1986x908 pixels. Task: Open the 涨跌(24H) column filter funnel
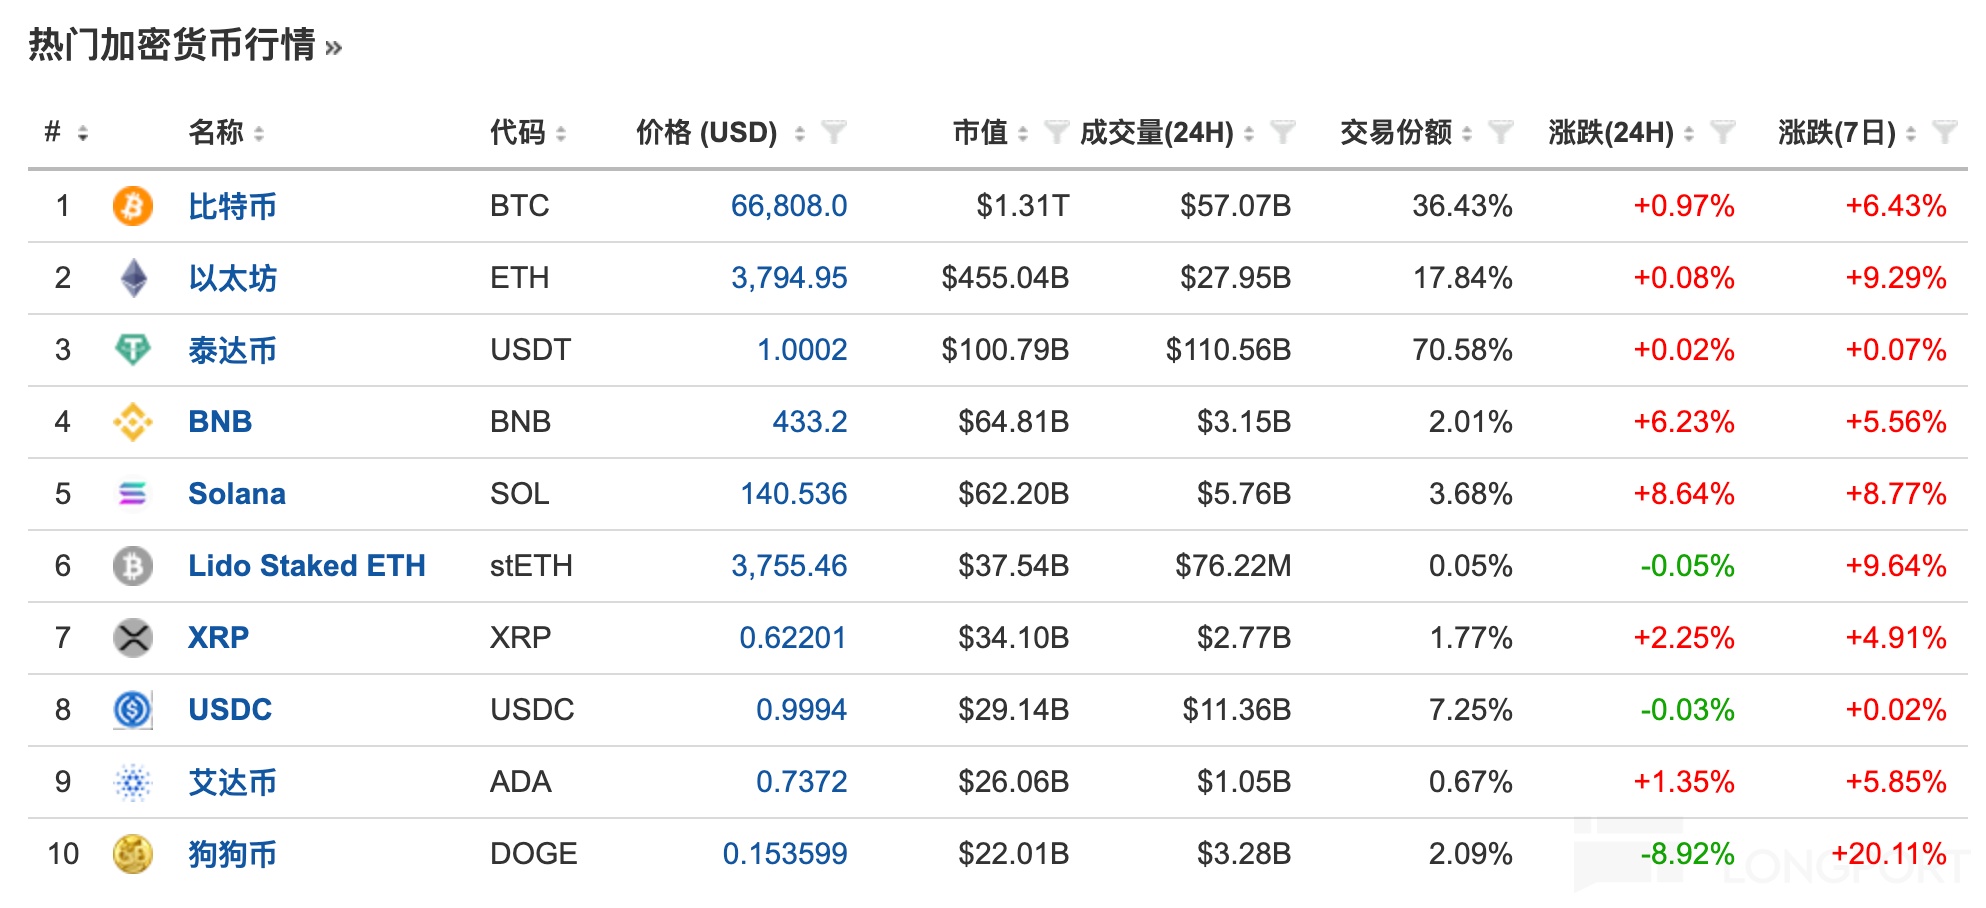point(1722,132)
